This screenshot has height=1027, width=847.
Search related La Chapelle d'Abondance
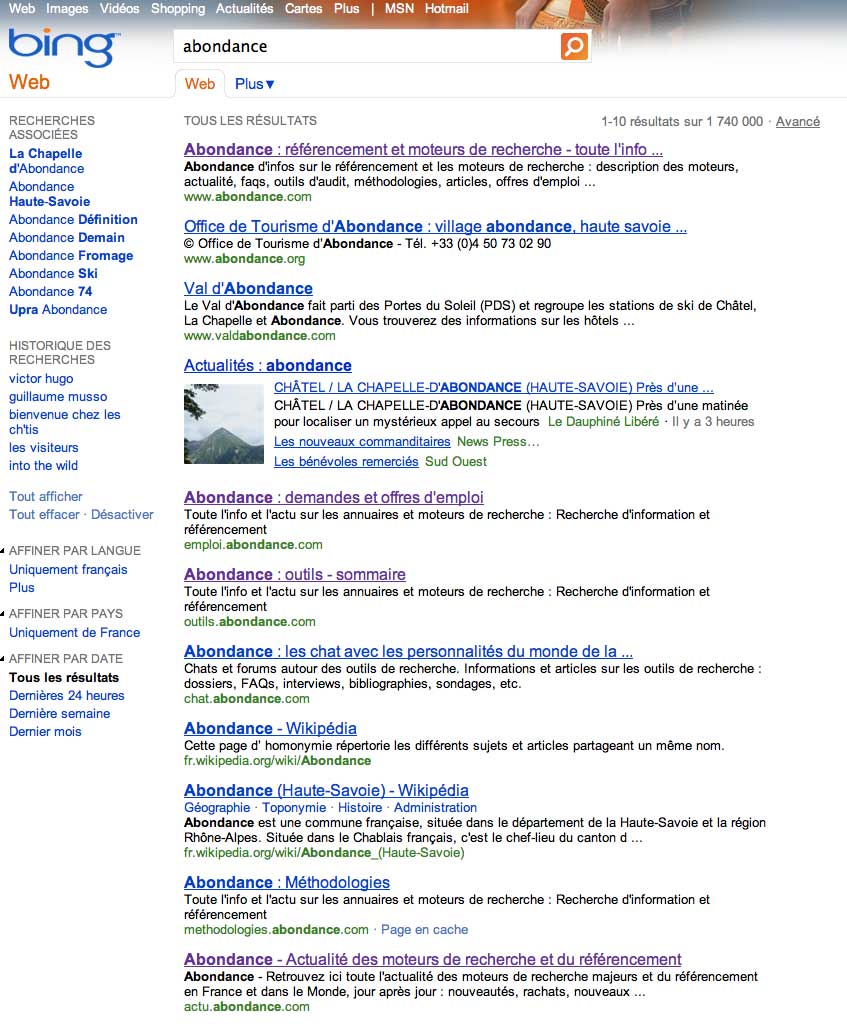pos(47,161)
